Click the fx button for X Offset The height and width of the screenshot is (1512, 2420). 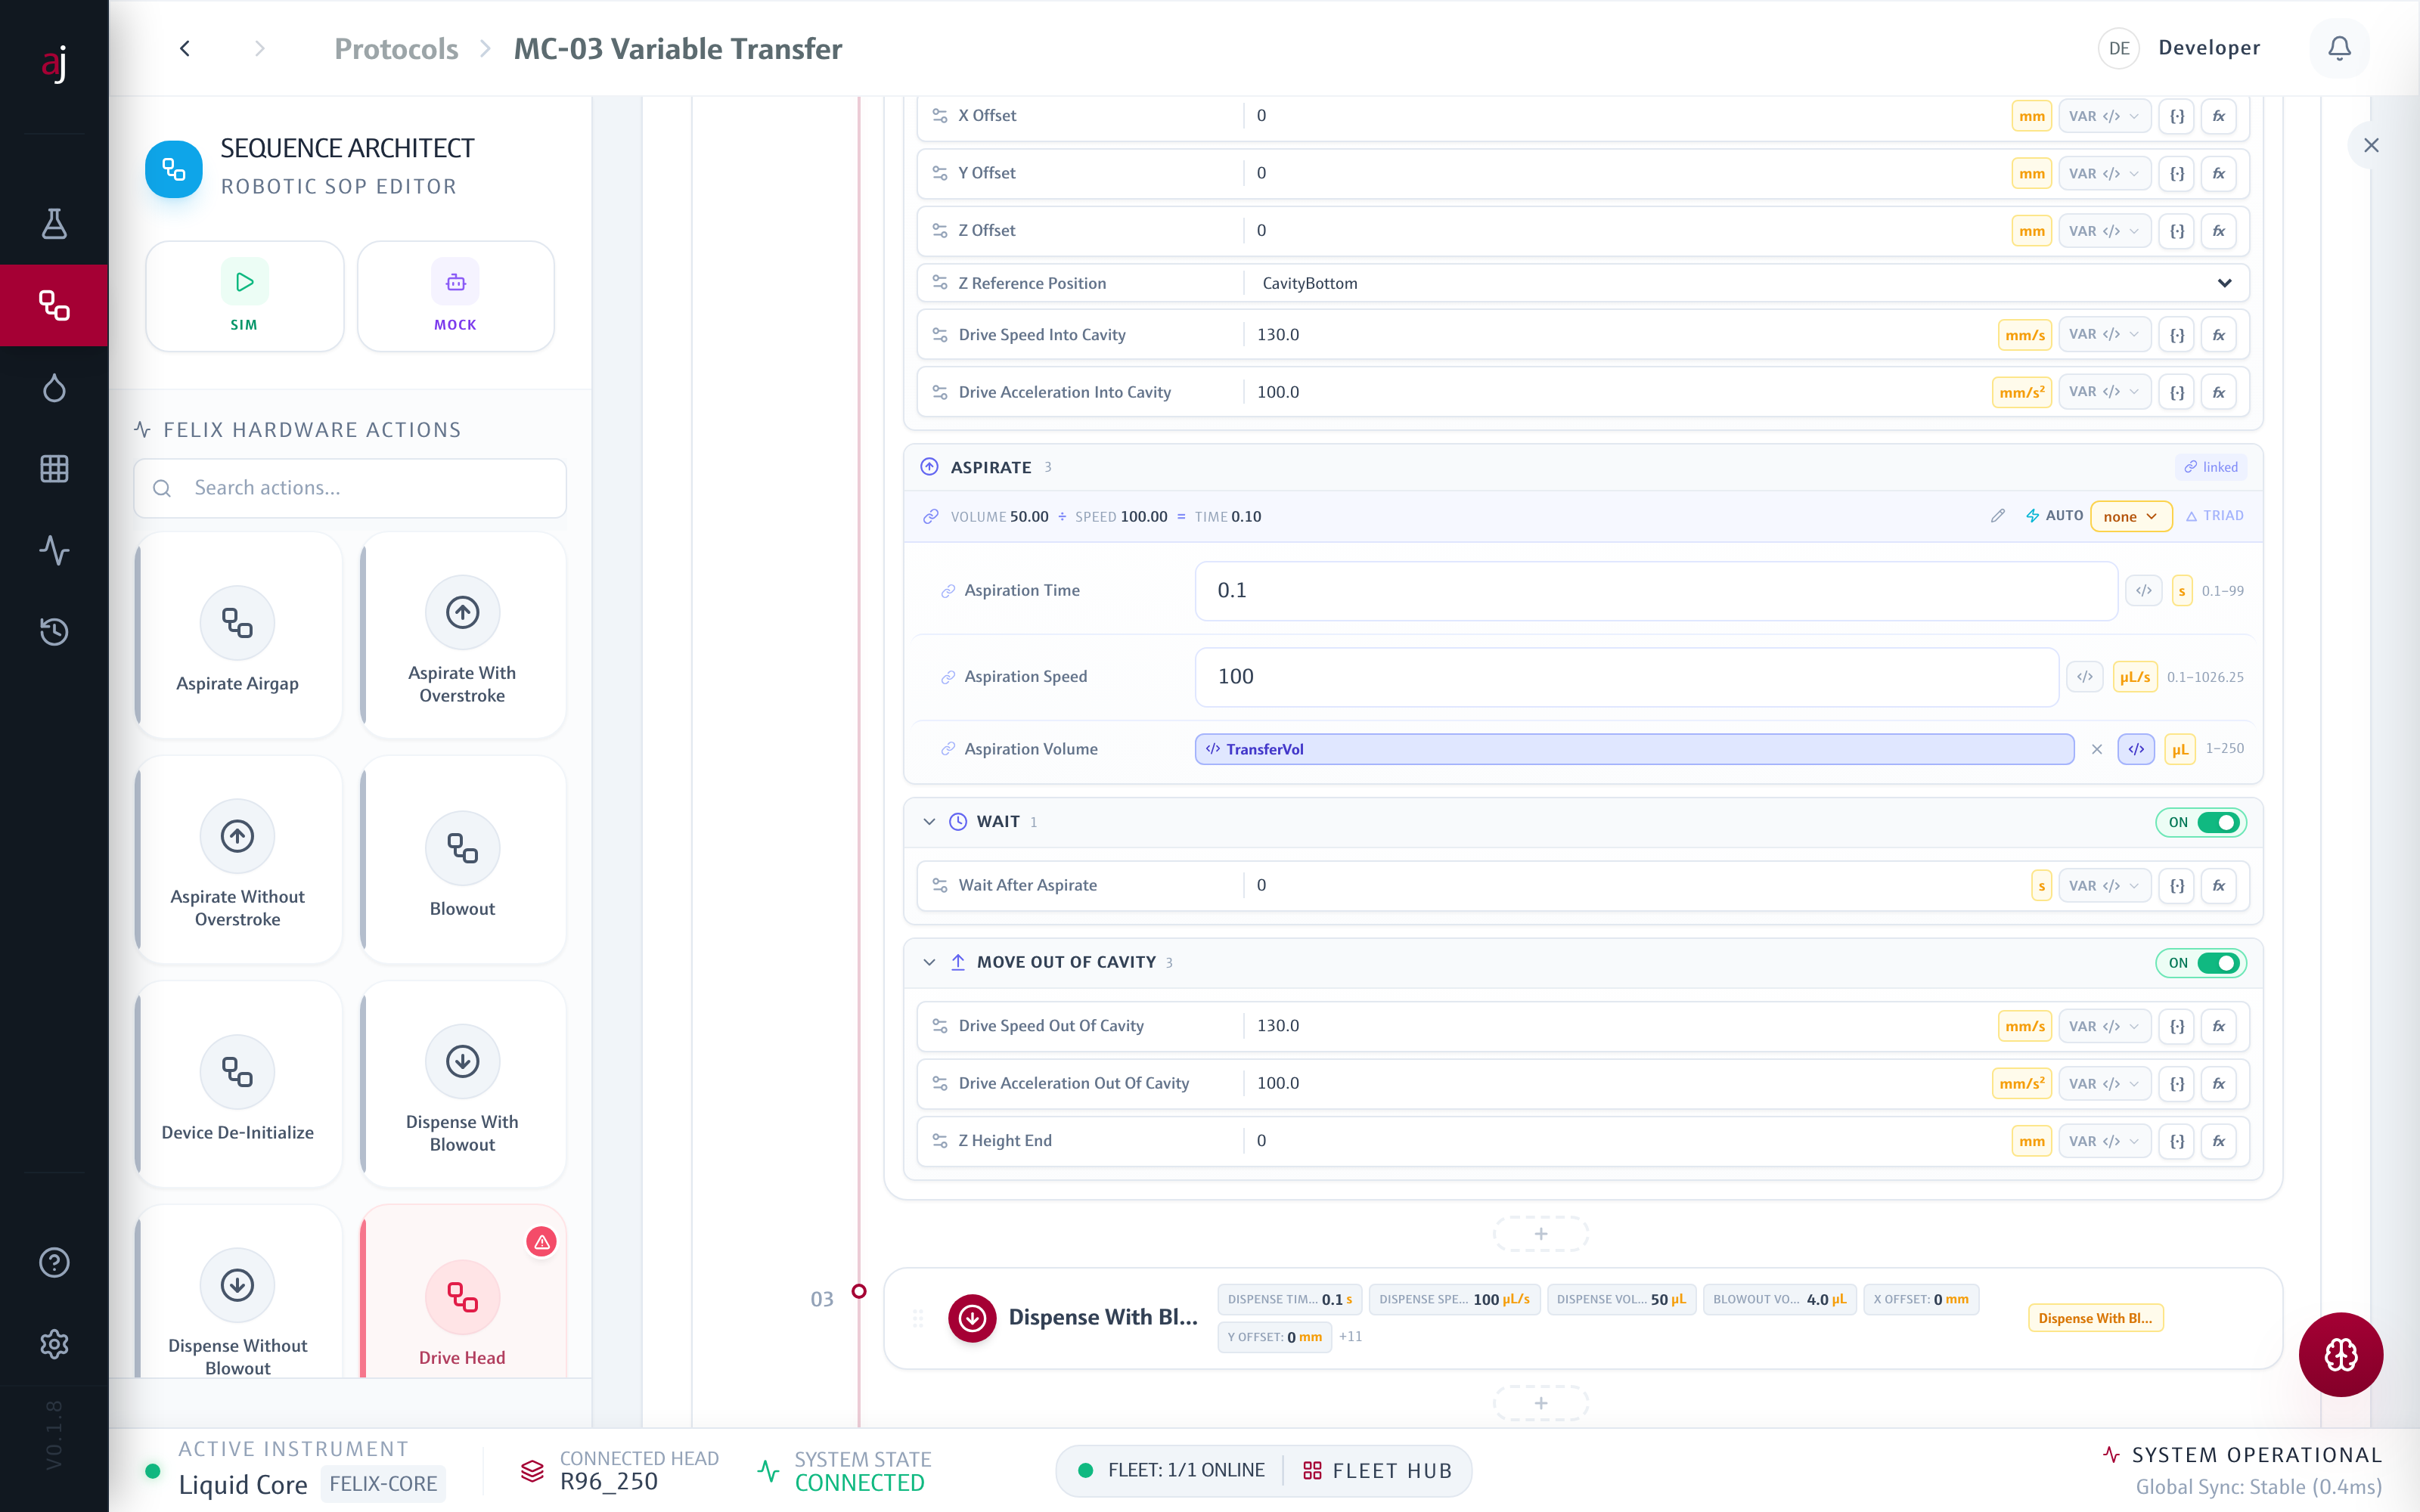pos(2219,116)
